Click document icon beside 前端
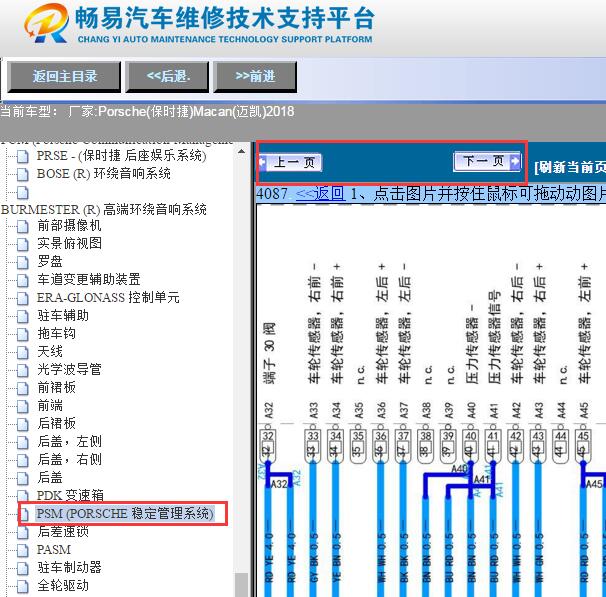The image size is (606, 597). pos(23,407)
